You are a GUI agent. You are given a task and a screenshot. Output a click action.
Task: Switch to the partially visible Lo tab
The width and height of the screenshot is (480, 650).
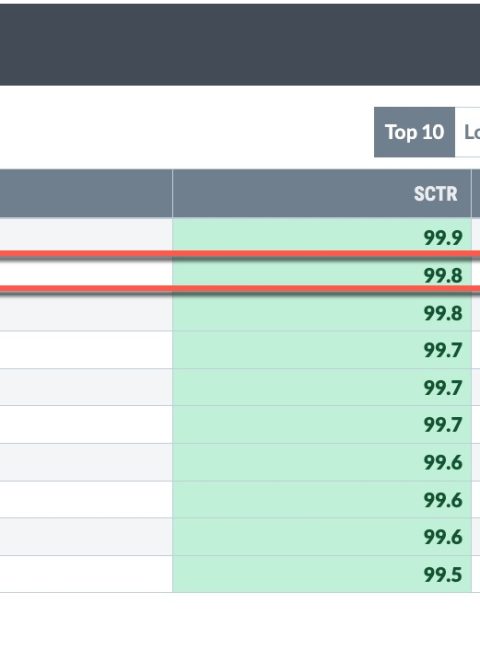(468, 132)
